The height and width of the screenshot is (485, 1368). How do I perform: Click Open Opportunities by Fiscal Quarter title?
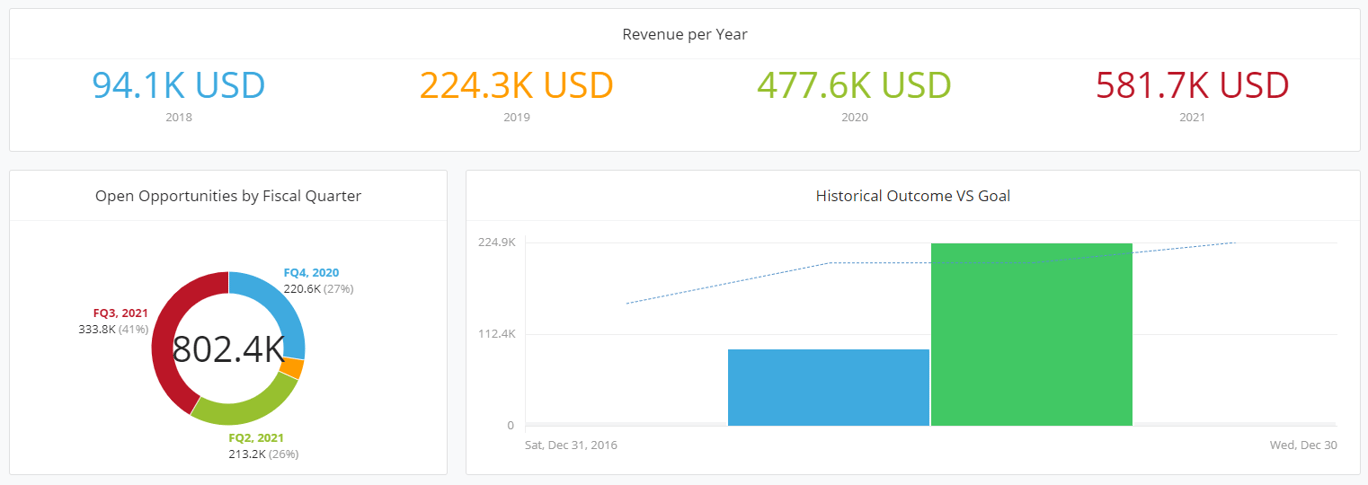tap(228, 196)
